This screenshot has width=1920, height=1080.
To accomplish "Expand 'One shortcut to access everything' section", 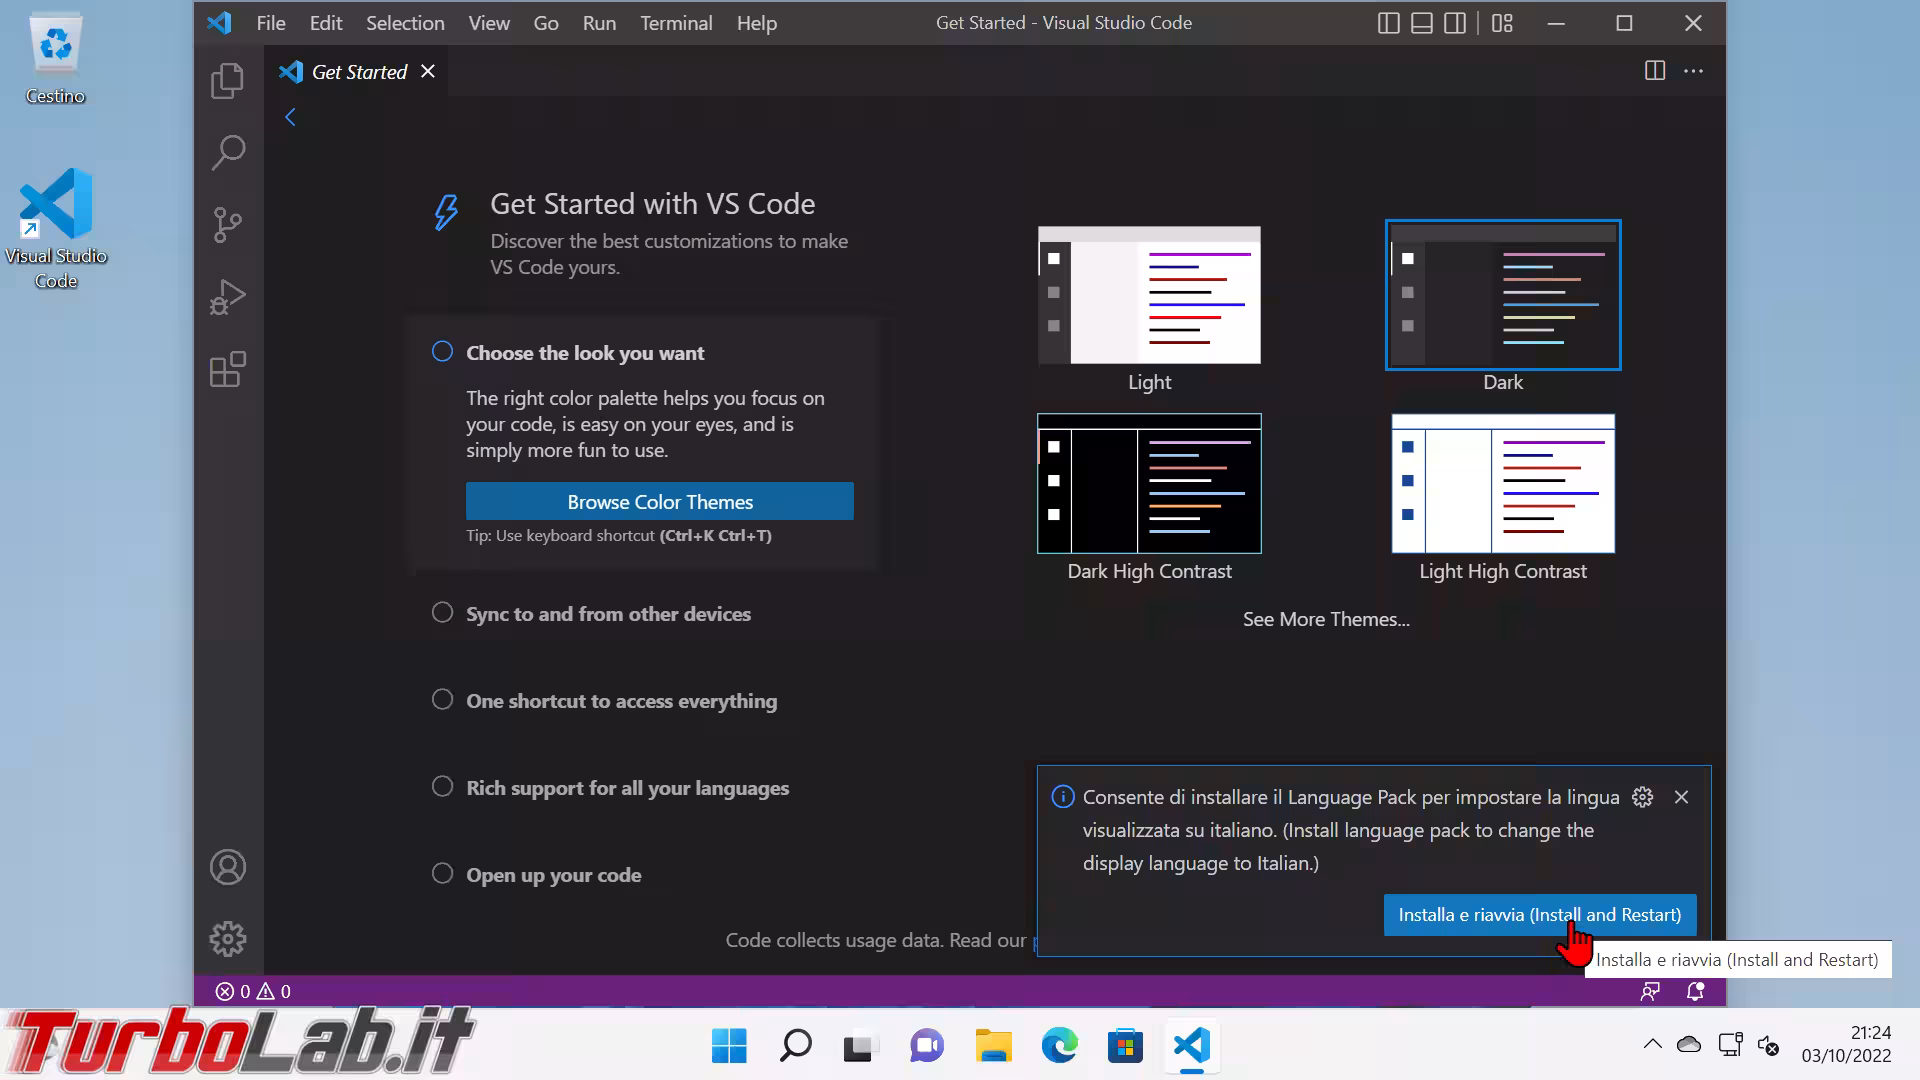I will click(621, 701).
